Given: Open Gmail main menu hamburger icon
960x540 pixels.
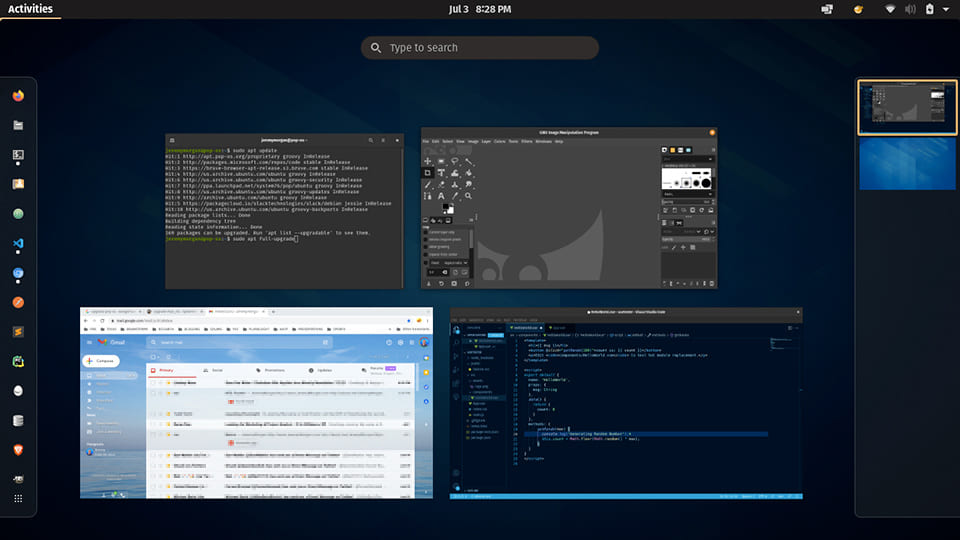Looking at the screenshot, I should (89, 342).
